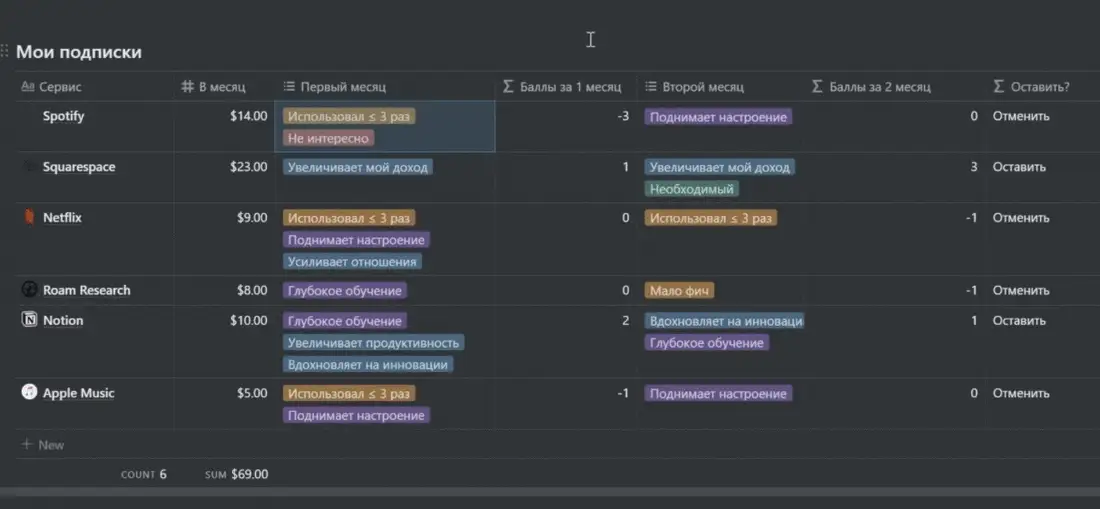Click Apple Music's first-month Поднимает настроение tag
1100x509 pixels.
(356, 416)
